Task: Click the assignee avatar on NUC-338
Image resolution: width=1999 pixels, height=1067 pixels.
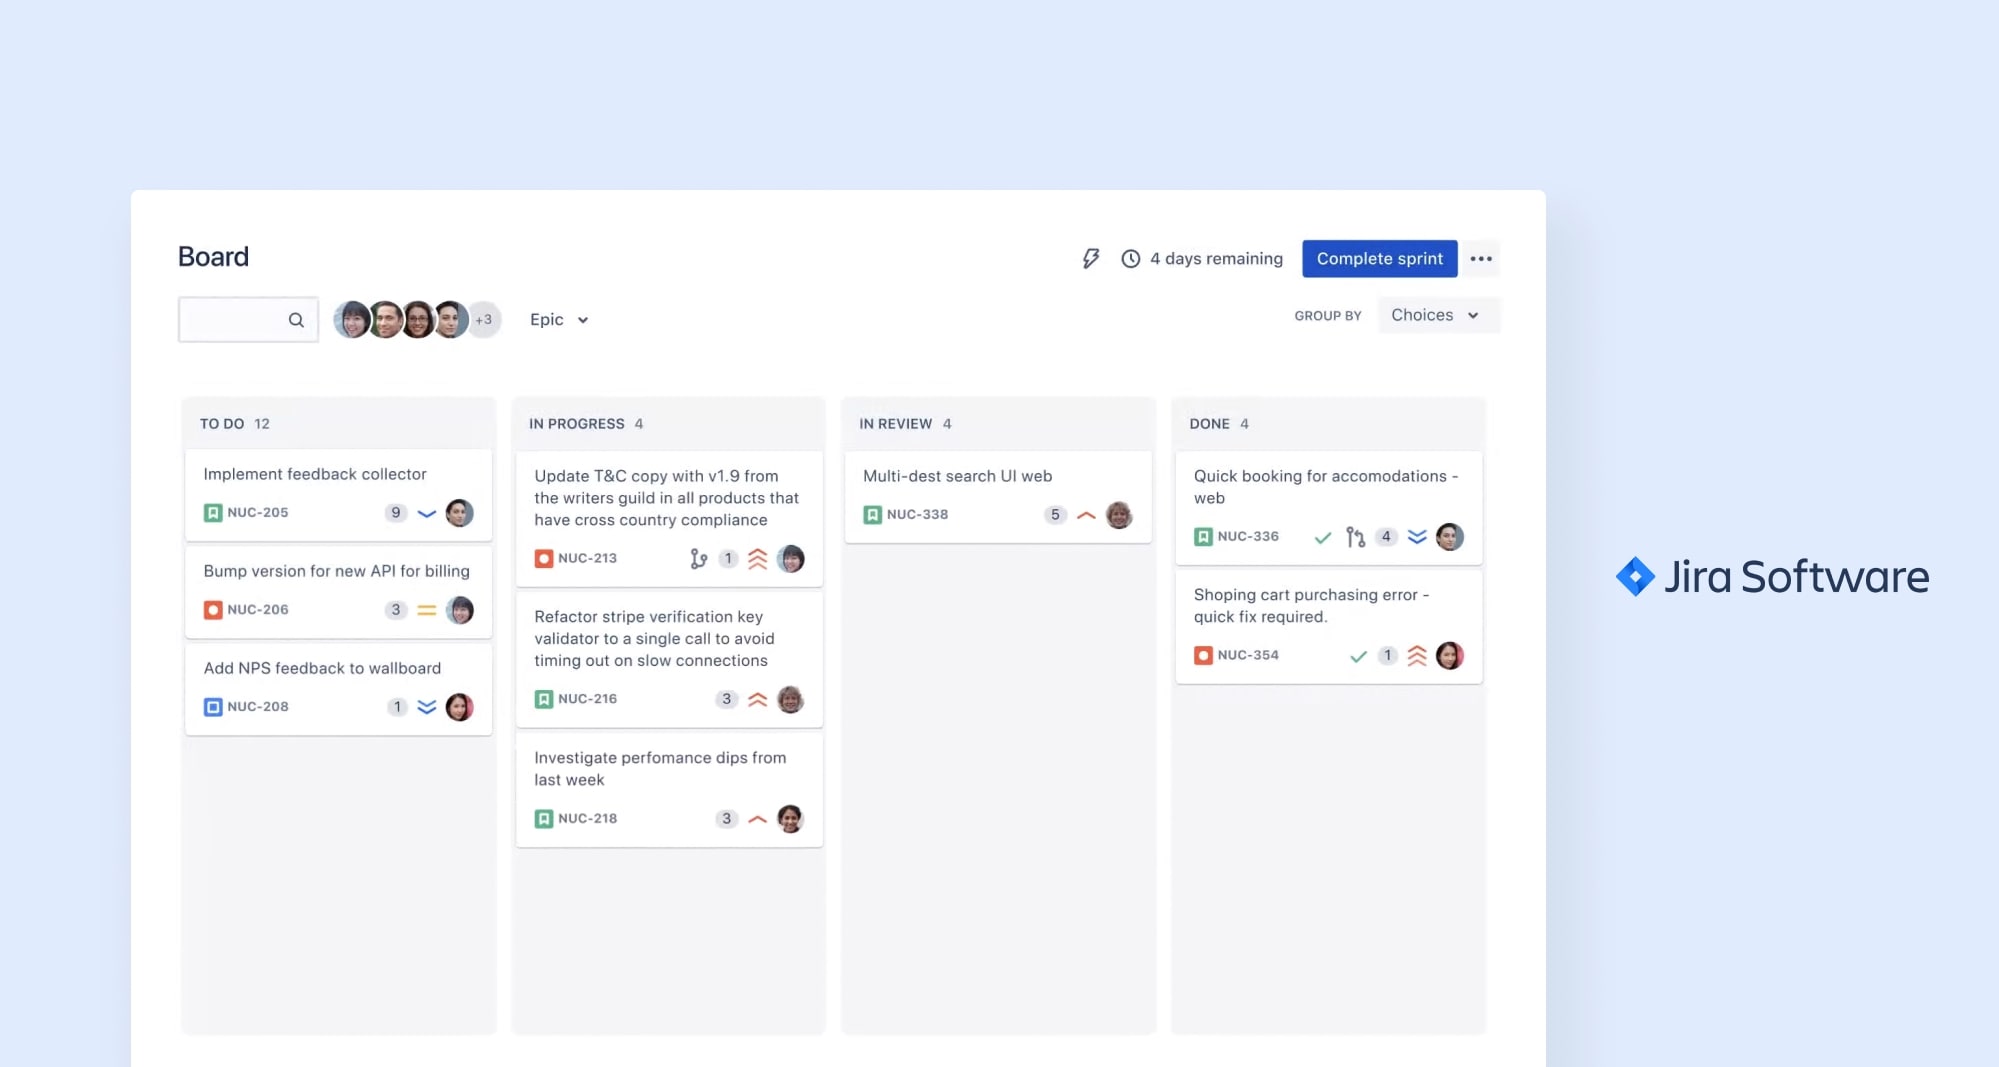Action: pyautogui.click(x=1120, y=515)
